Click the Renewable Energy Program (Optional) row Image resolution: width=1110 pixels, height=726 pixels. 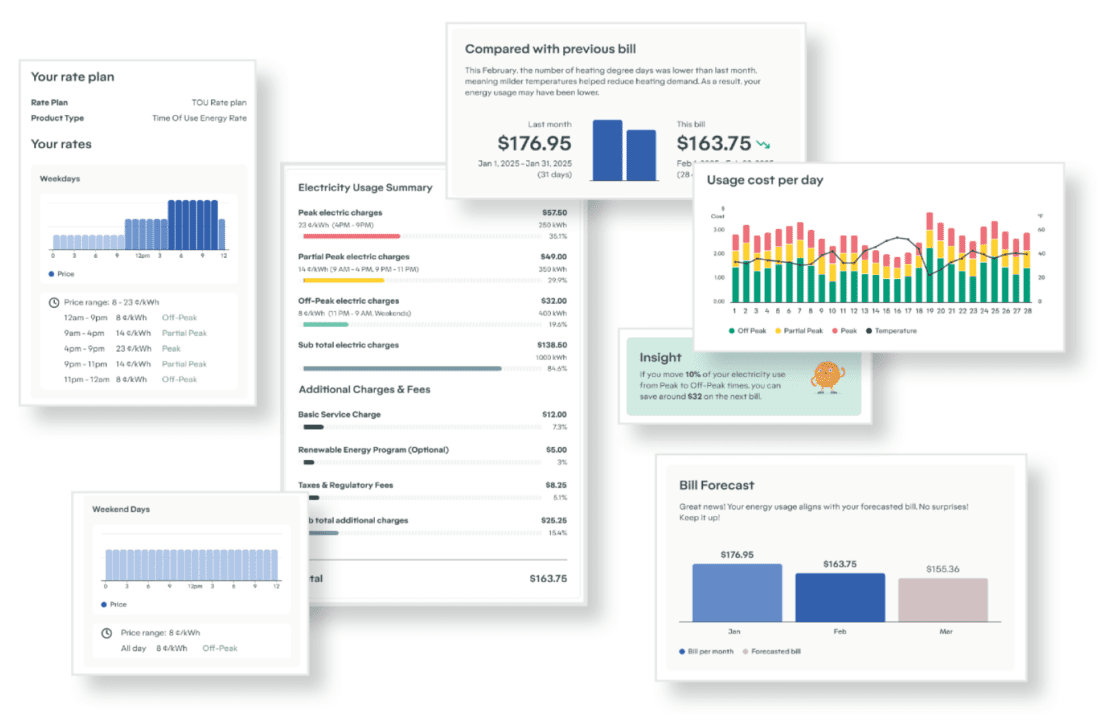point(433,456)
